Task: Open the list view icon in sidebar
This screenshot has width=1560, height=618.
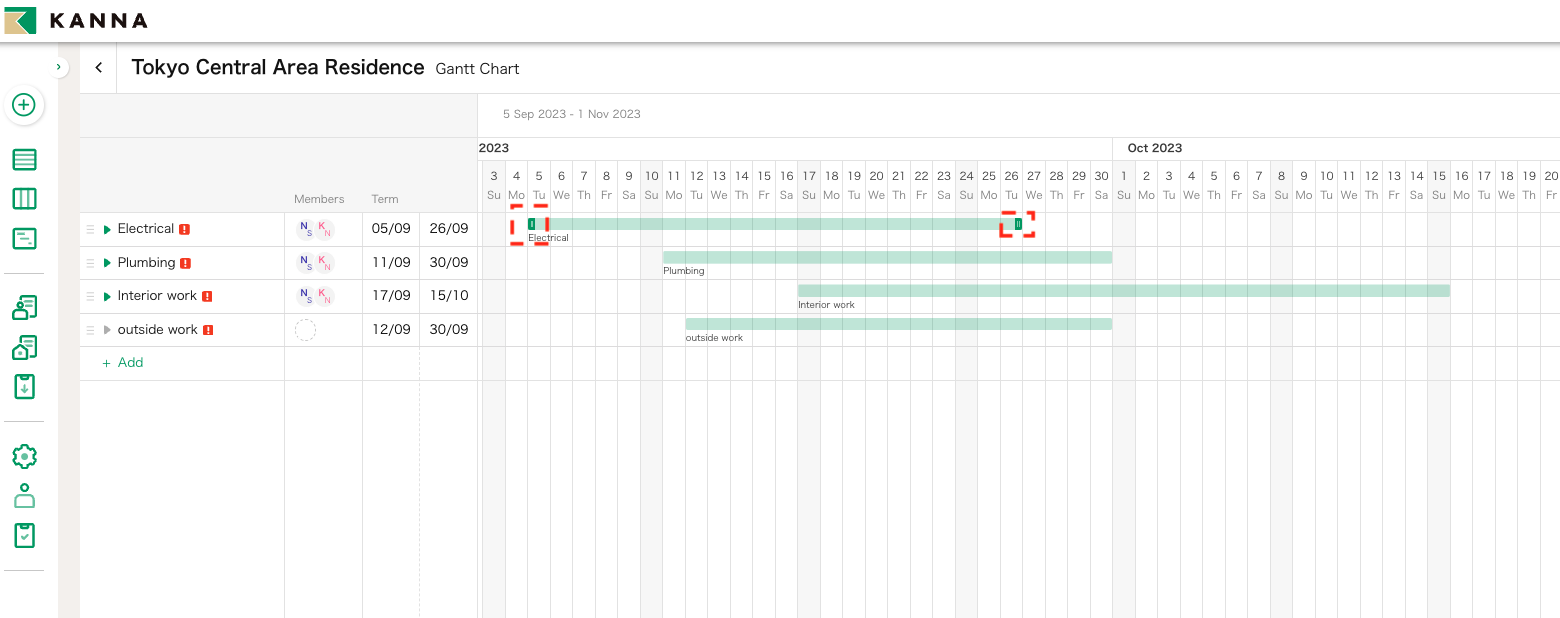Action: click(x=24, y=159)
